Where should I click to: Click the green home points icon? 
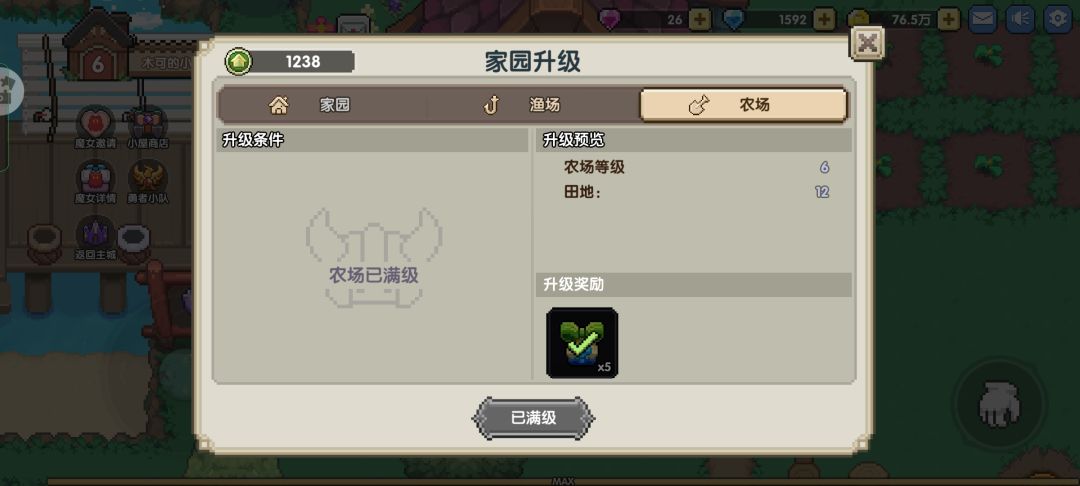click(238, 61)
